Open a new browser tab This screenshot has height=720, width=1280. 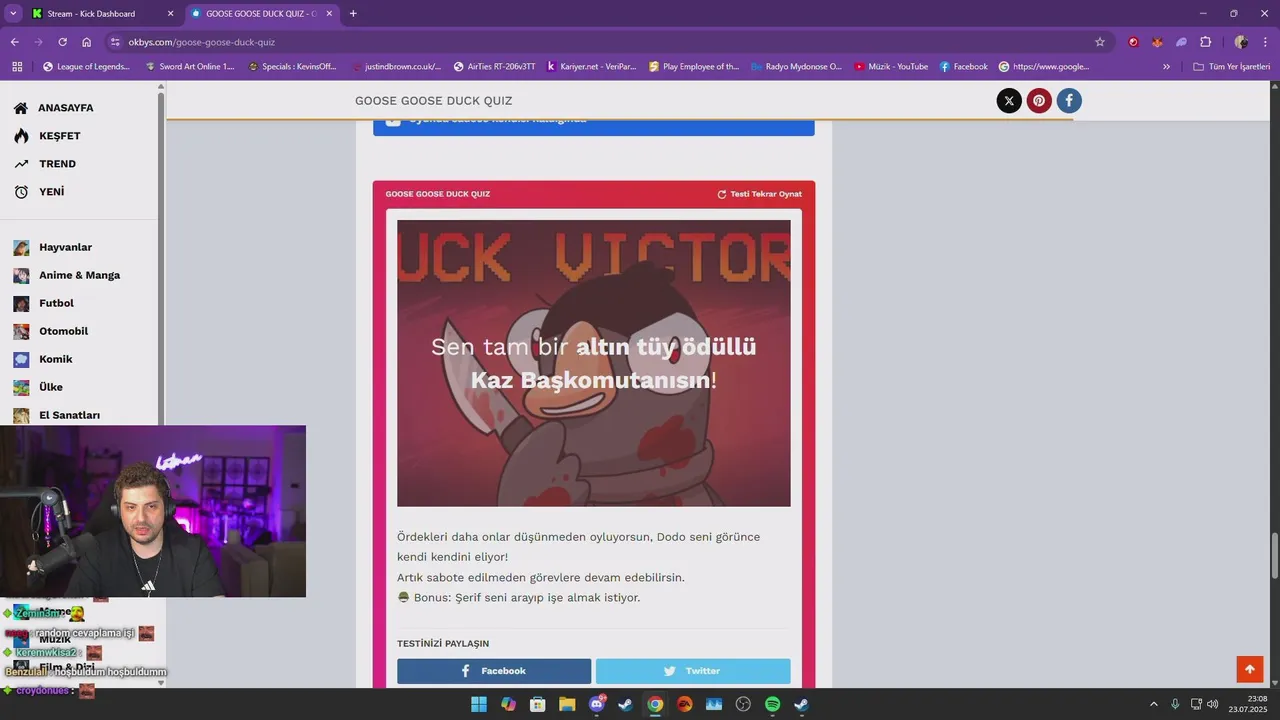(353, 14)
